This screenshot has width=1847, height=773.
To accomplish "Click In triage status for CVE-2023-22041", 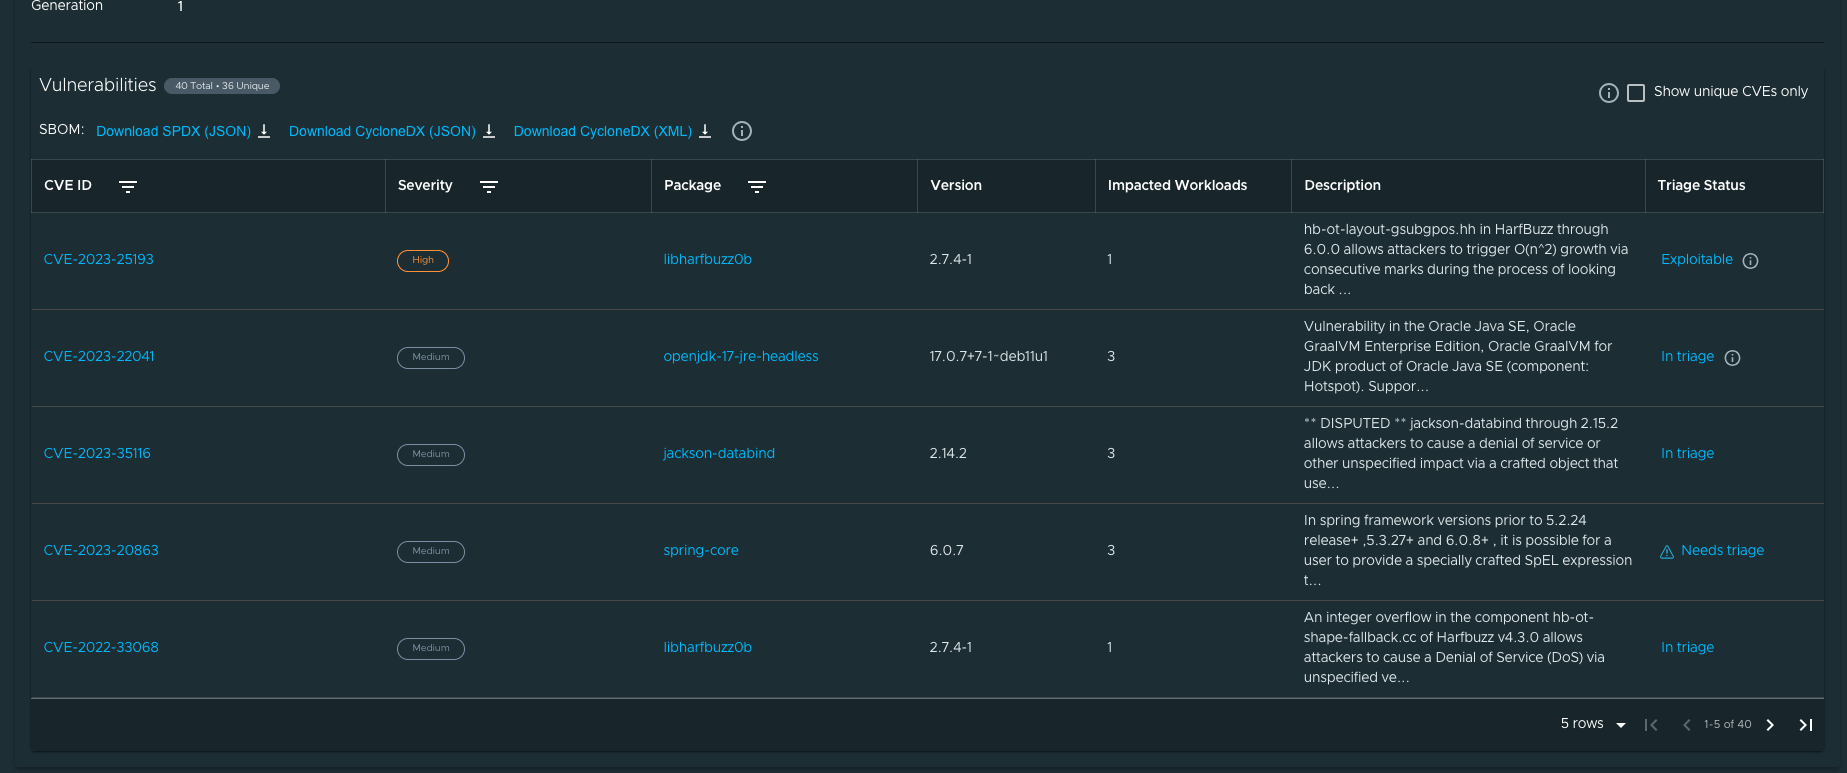I will (x=1687, y=356).
